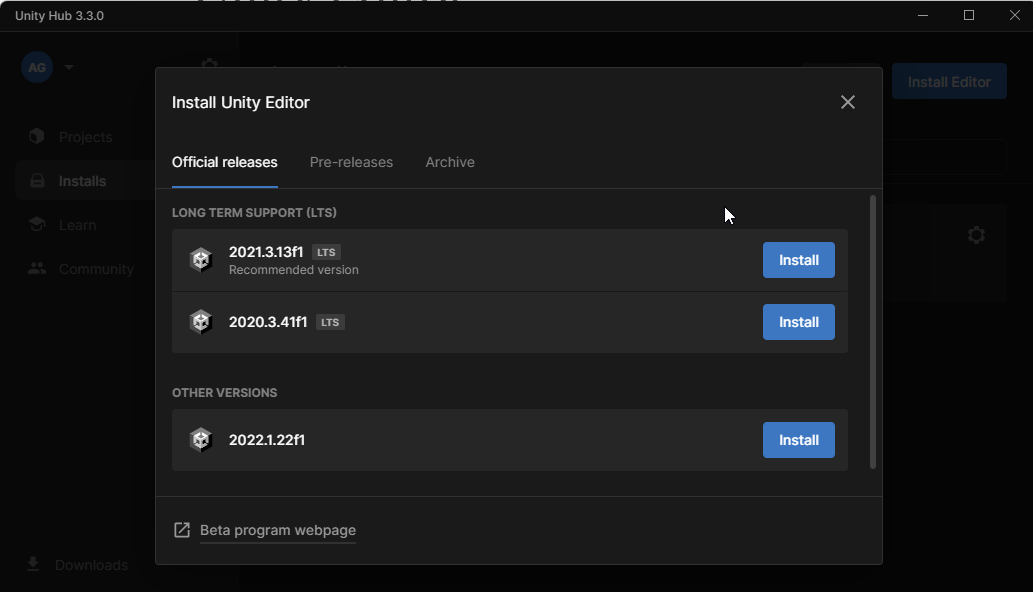Screen dimensions: 1033x592
Task: Click the Unity cube icon beside 2020.3.41f1
Action: point(201,321)
